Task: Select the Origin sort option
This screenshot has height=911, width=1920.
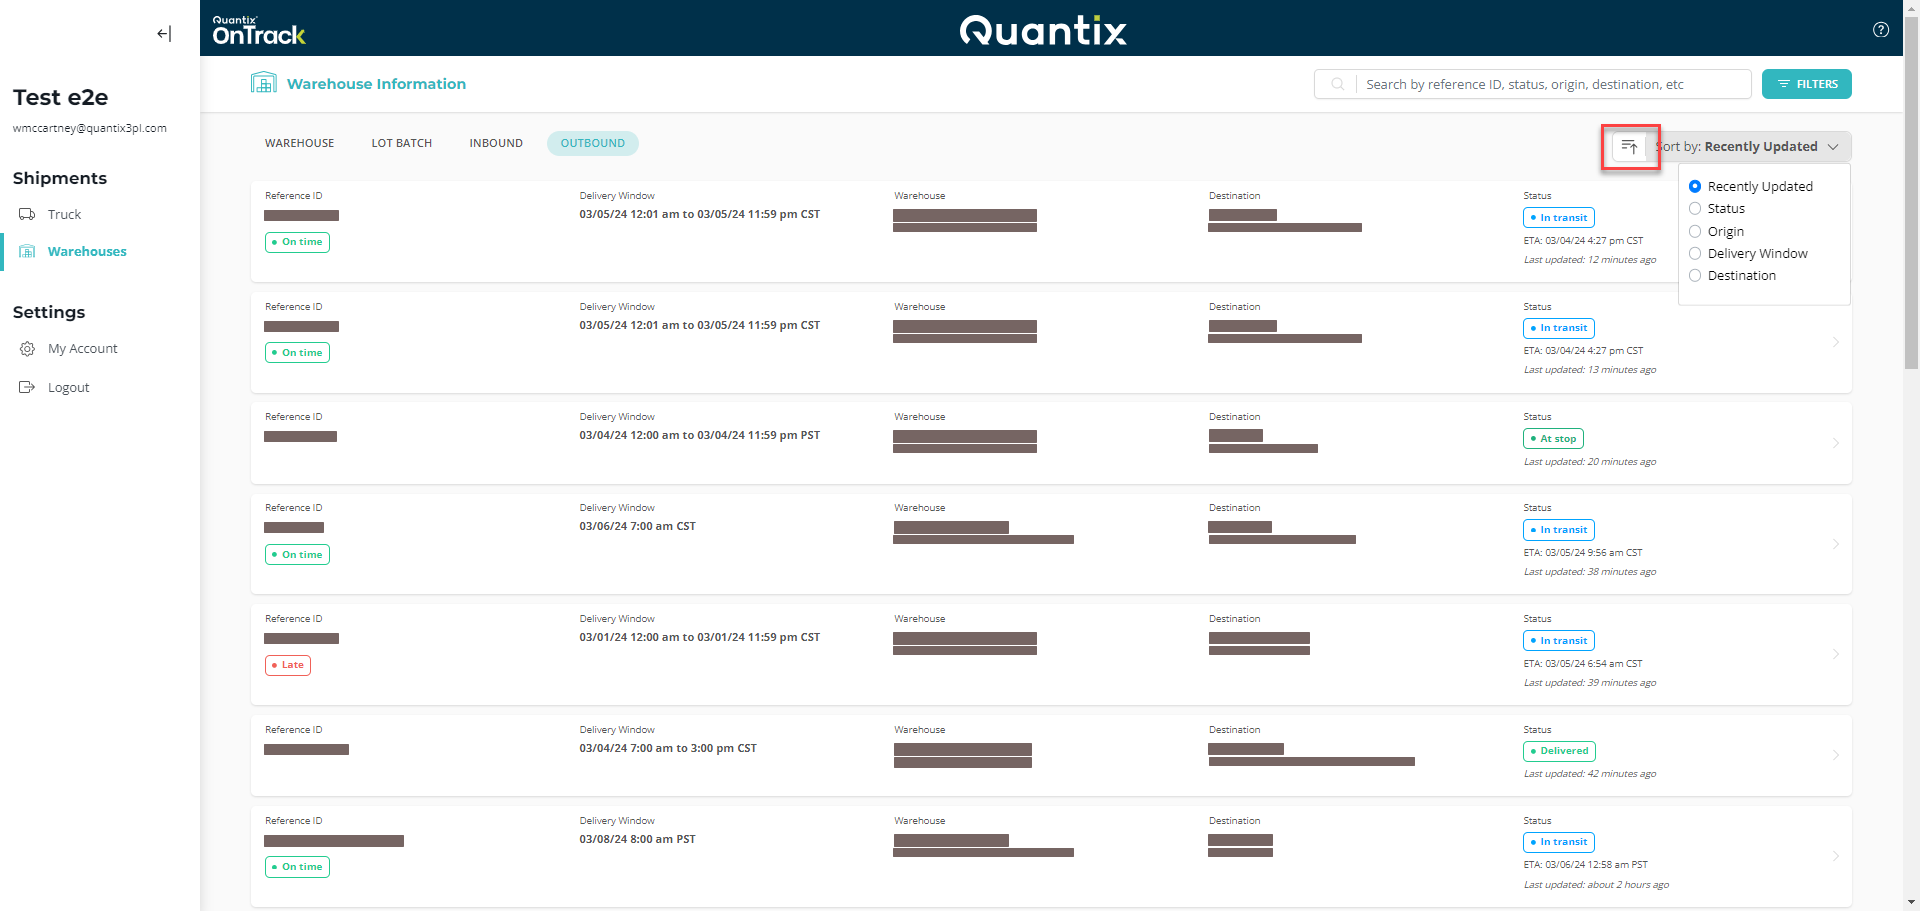Action: click(x=1695, y=232)
